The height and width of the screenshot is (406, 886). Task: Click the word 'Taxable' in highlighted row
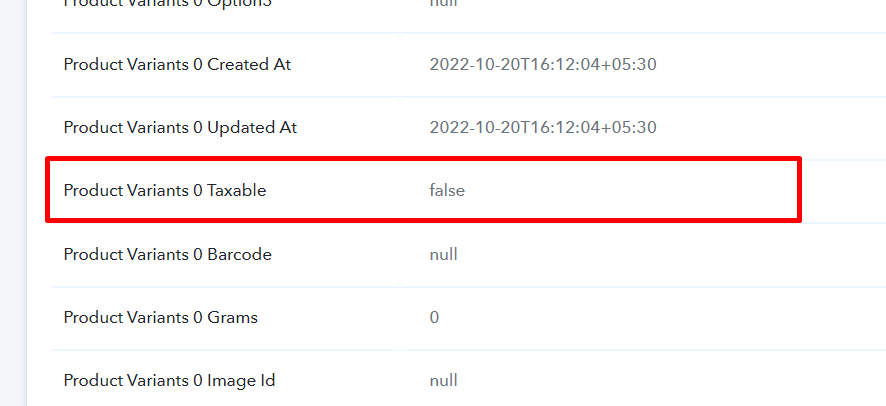click(x=236, y=190)
